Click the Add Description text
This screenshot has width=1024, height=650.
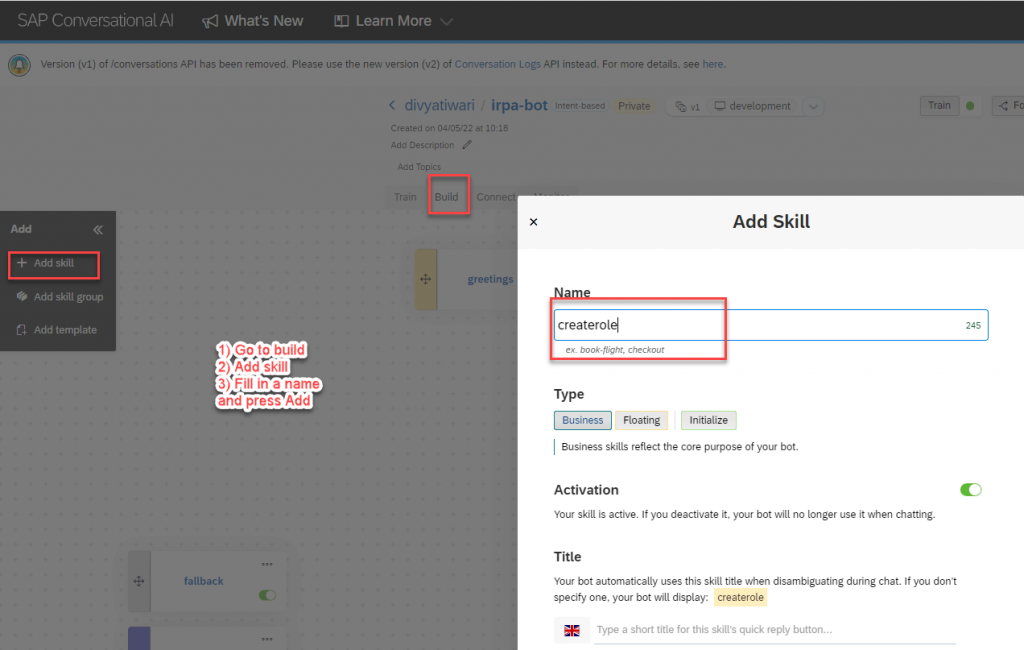pyautogui.click(x=422, y=145)
